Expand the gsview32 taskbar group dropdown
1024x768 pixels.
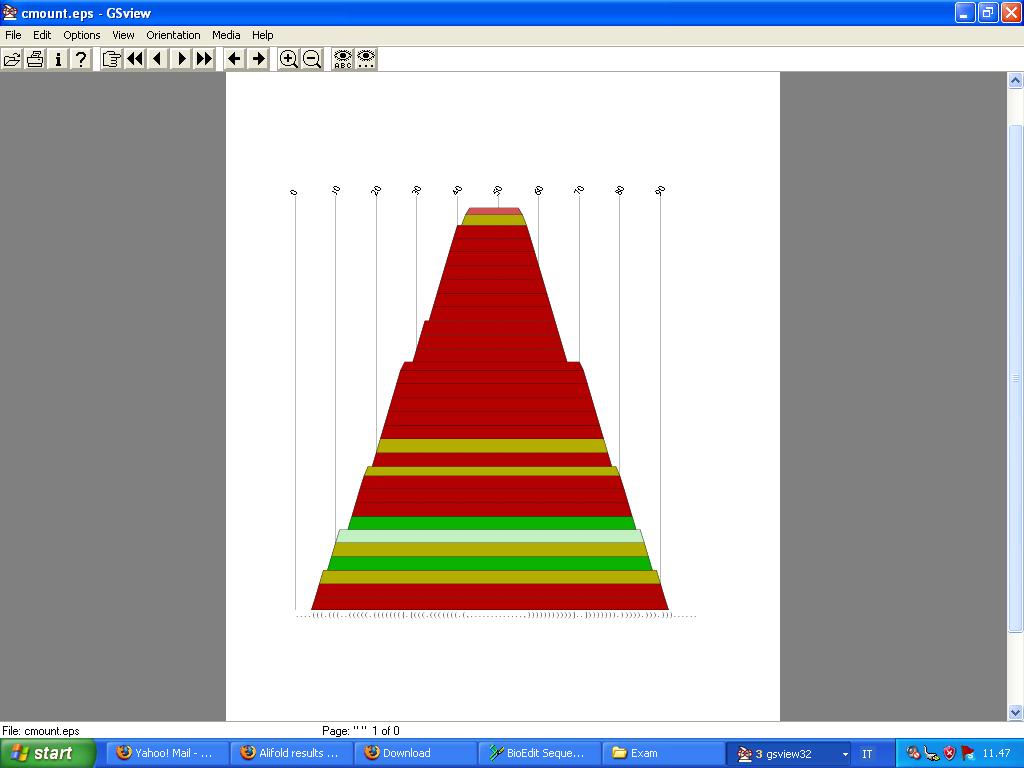tap(845, 754)
